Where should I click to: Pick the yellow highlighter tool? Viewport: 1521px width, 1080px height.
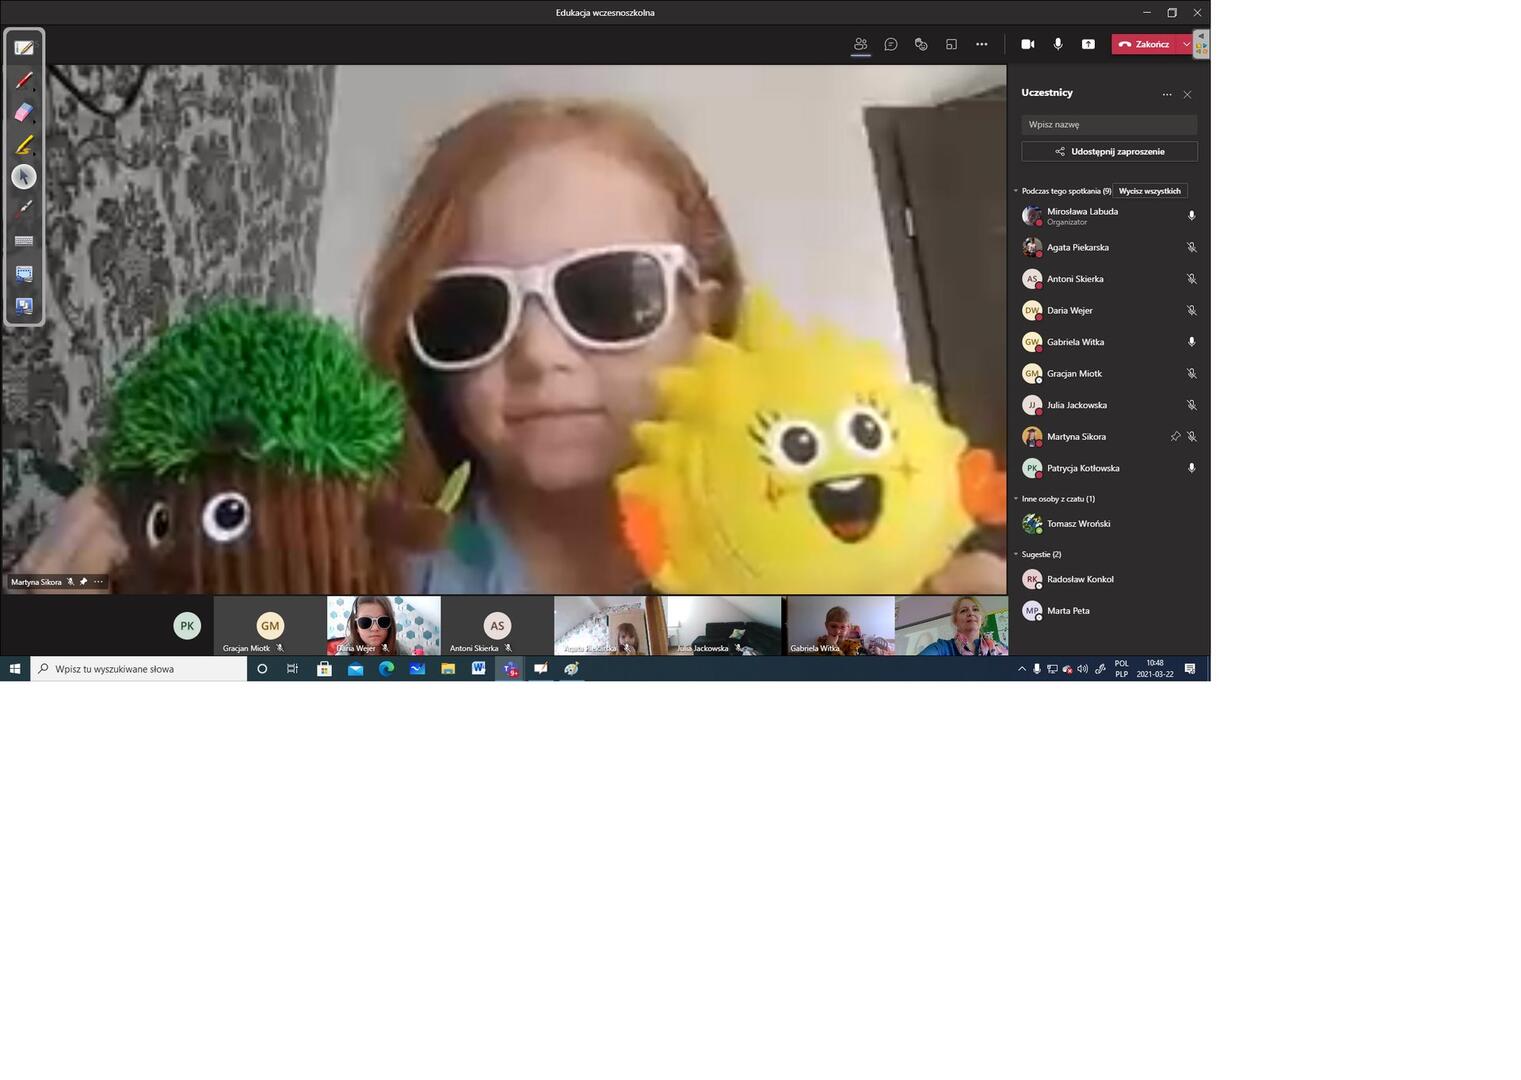tap(24, 145)
